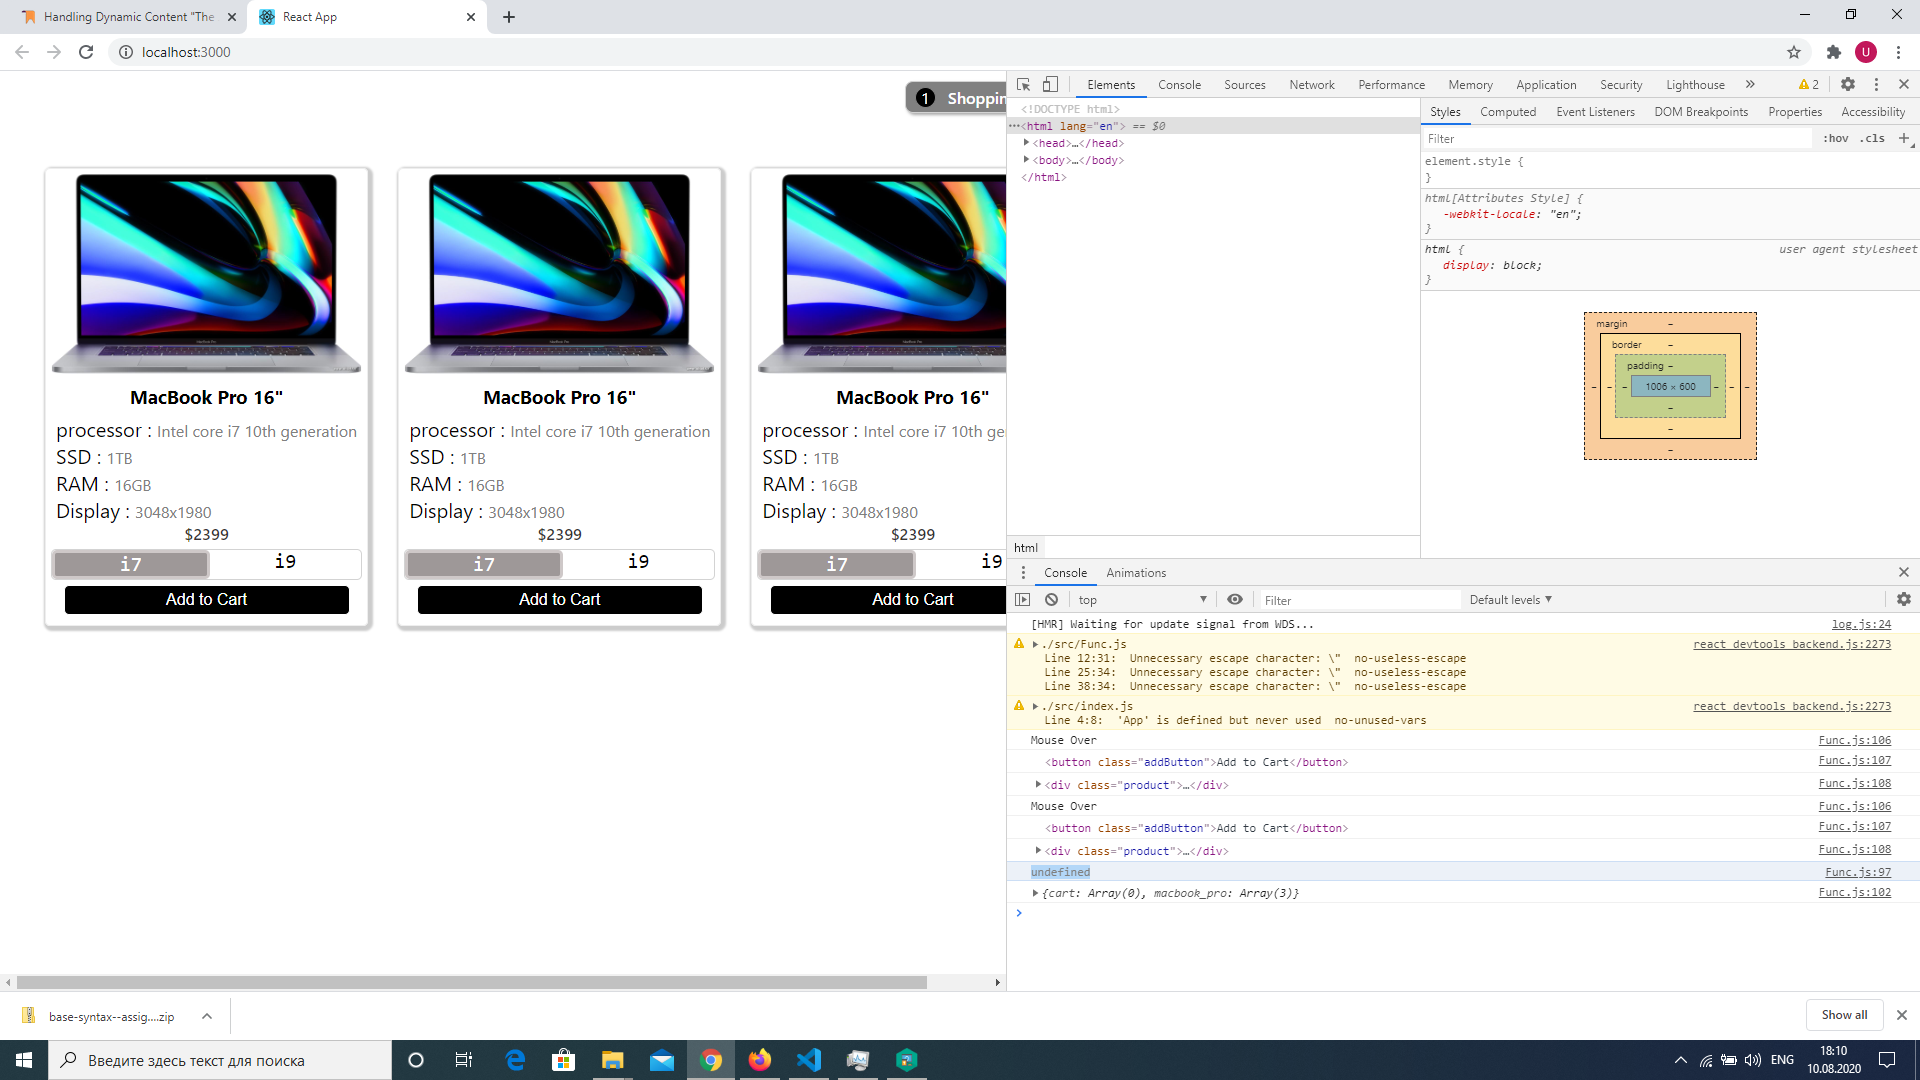Expand the ./src/Func.js warning
Viewport: 1920px width, 1080px height.
coord(1035,644)
